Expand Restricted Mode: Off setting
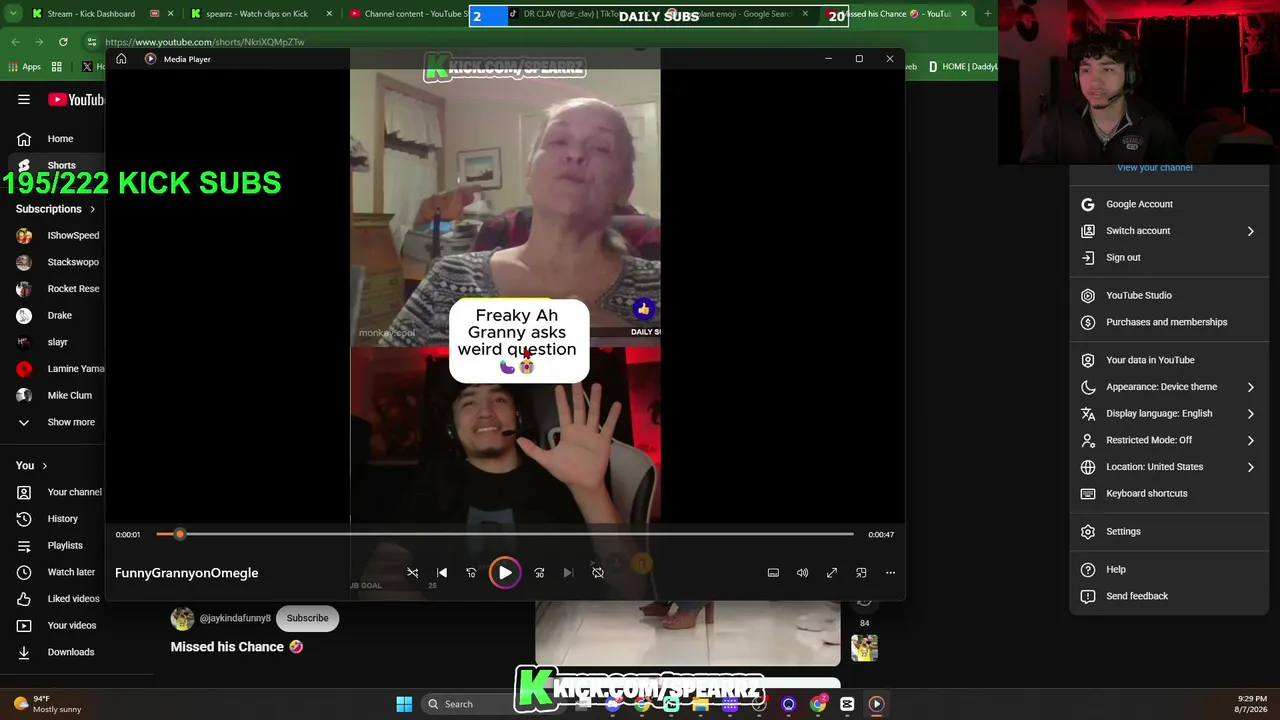The image size is (1280, 720). (x=1170, y=440)
